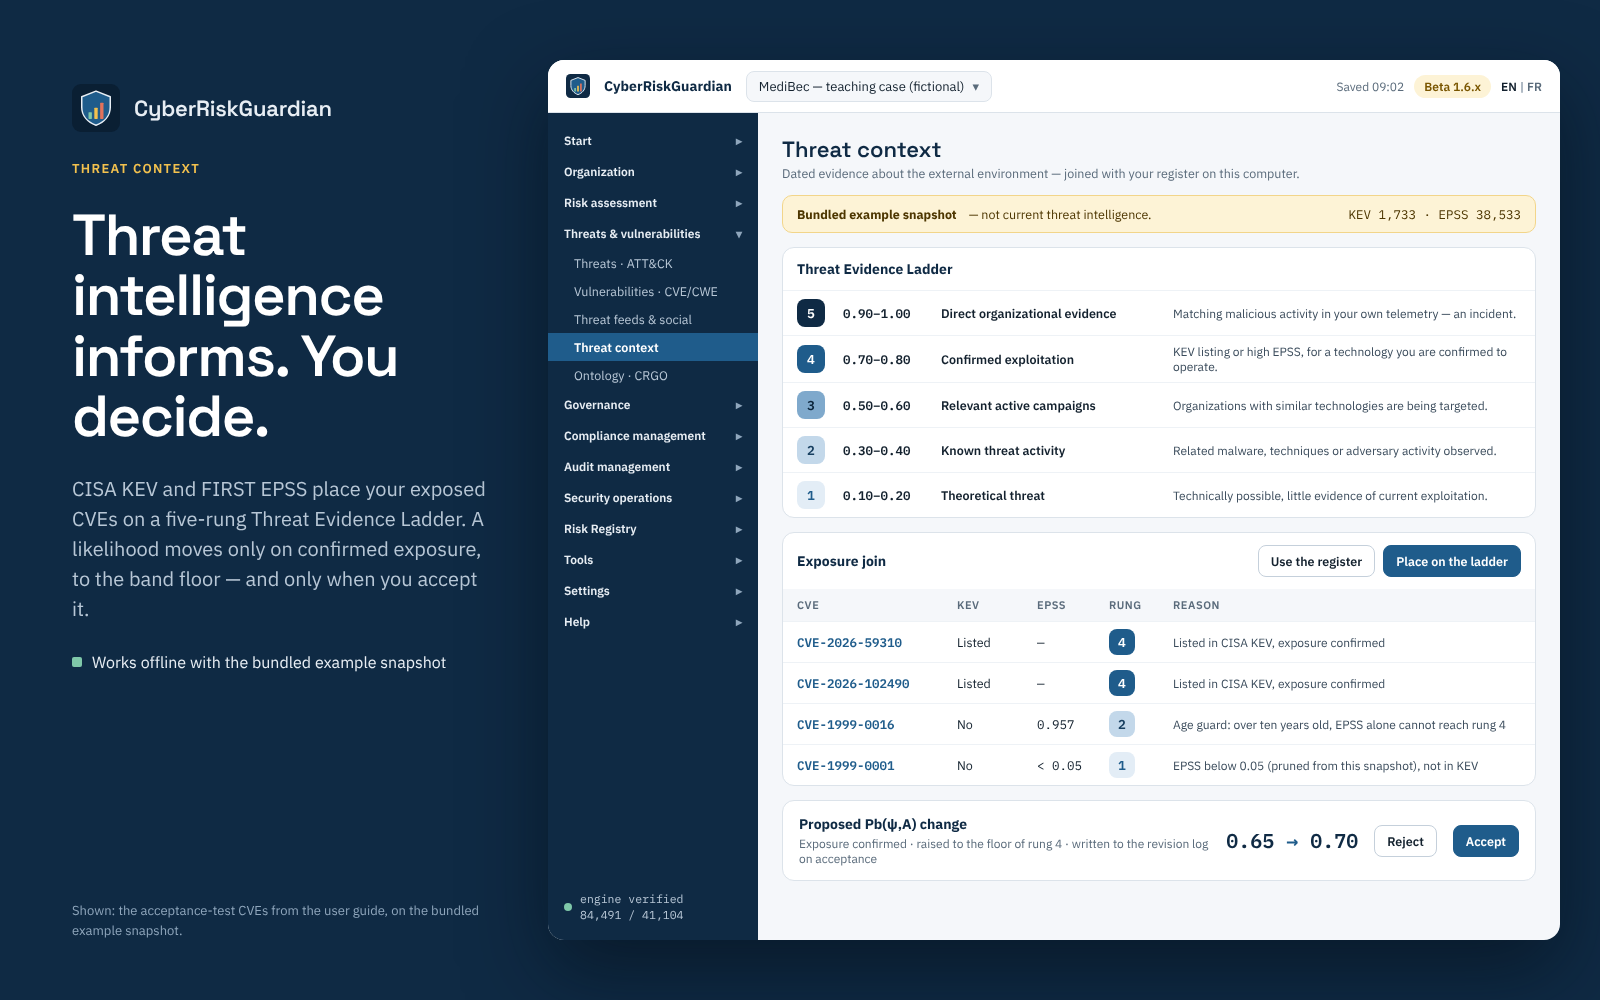Expand the Audit management section
This screenshot has height=1000, width=1600.
coord(653,467)
